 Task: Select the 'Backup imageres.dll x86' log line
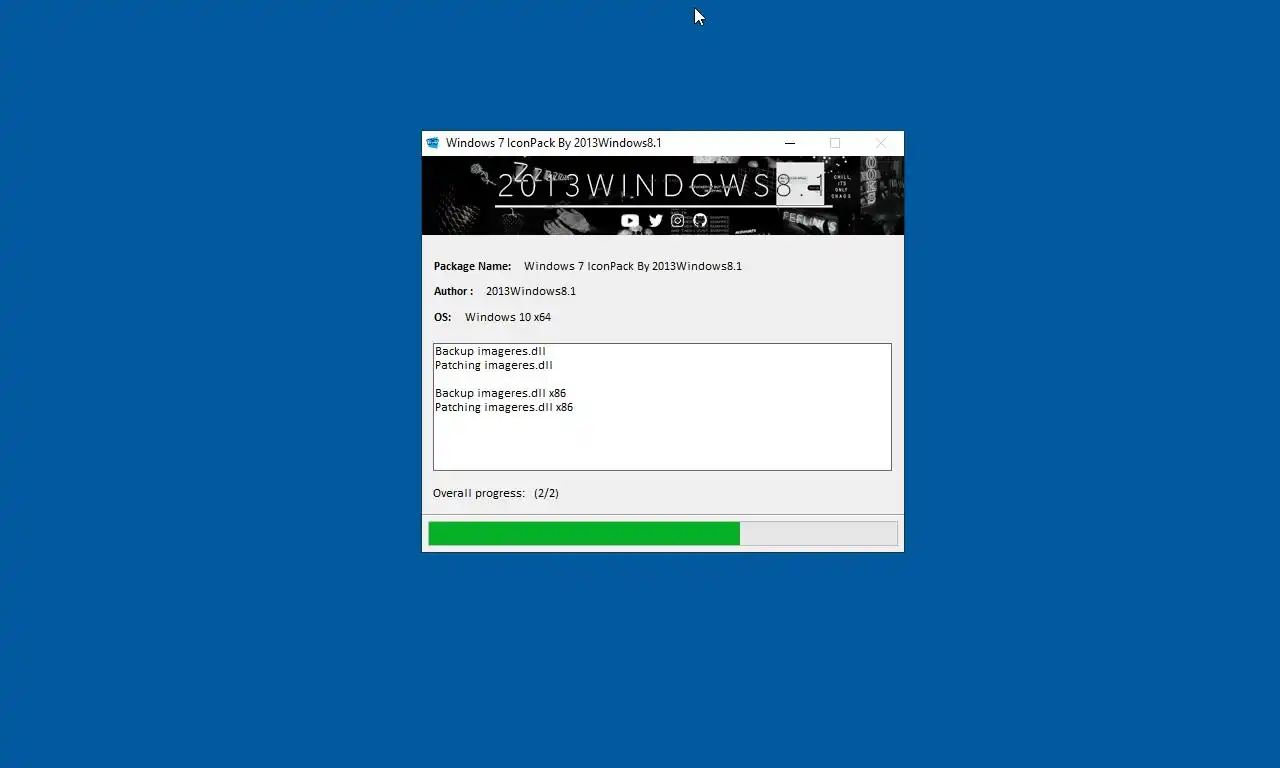(500, 393)
